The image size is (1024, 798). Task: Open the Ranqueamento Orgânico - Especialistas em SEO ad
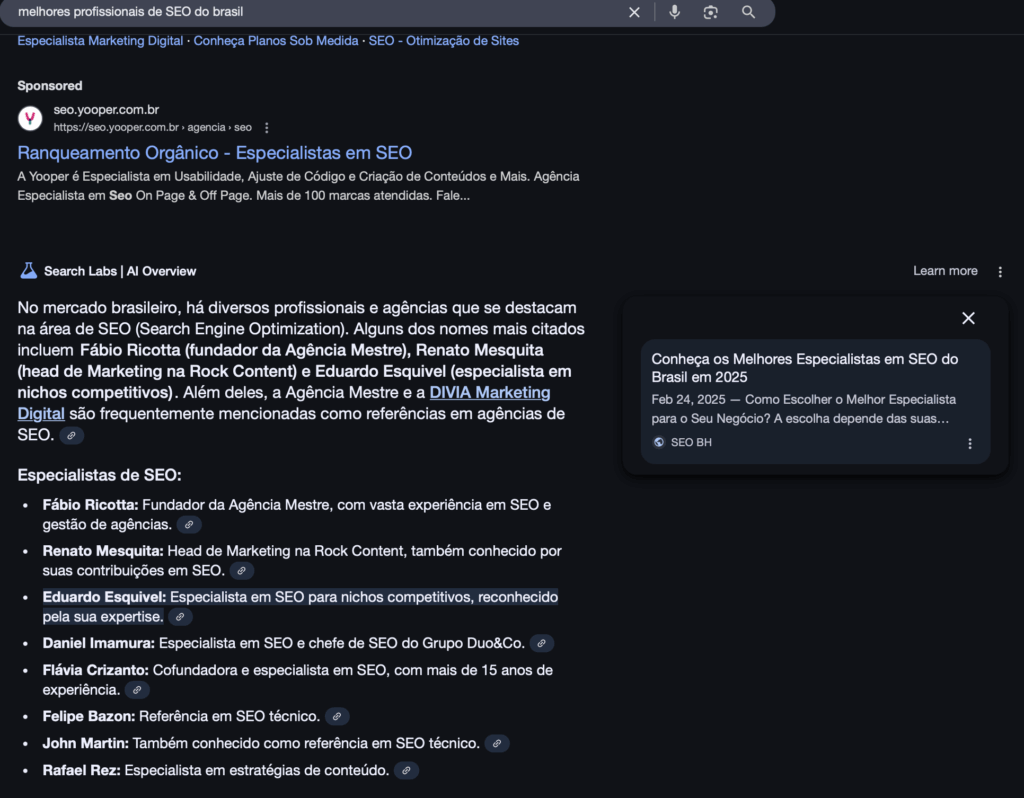tap(214, 153)
